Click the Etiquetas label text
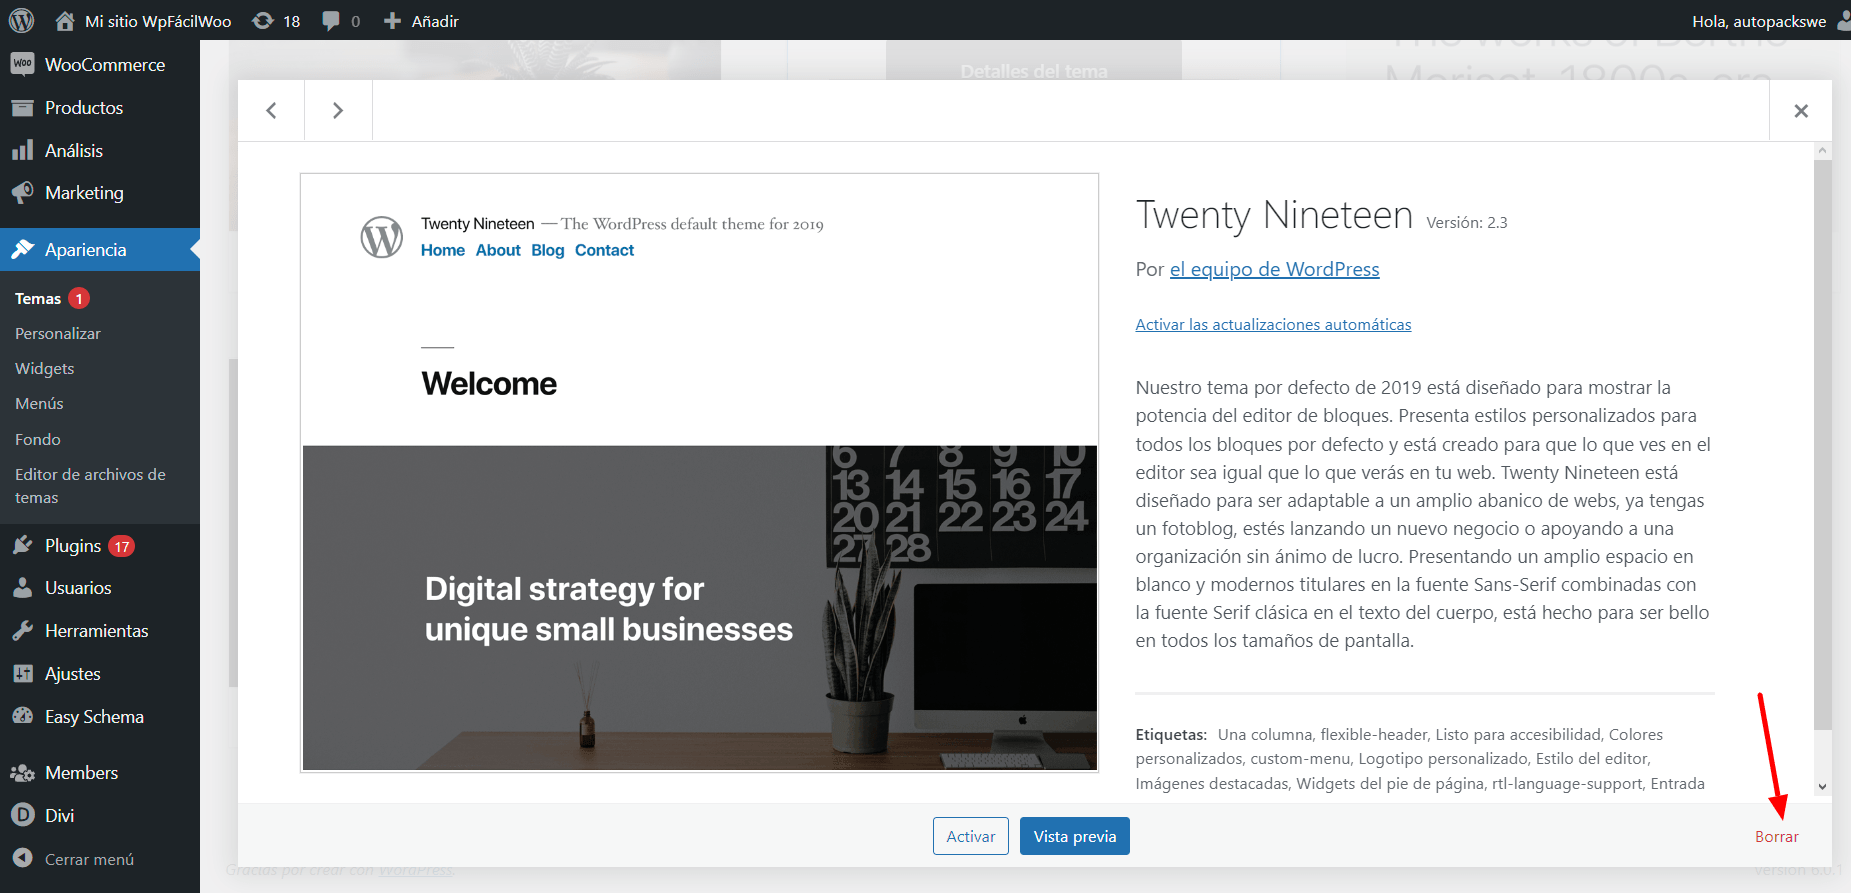 coord(1171,734)
